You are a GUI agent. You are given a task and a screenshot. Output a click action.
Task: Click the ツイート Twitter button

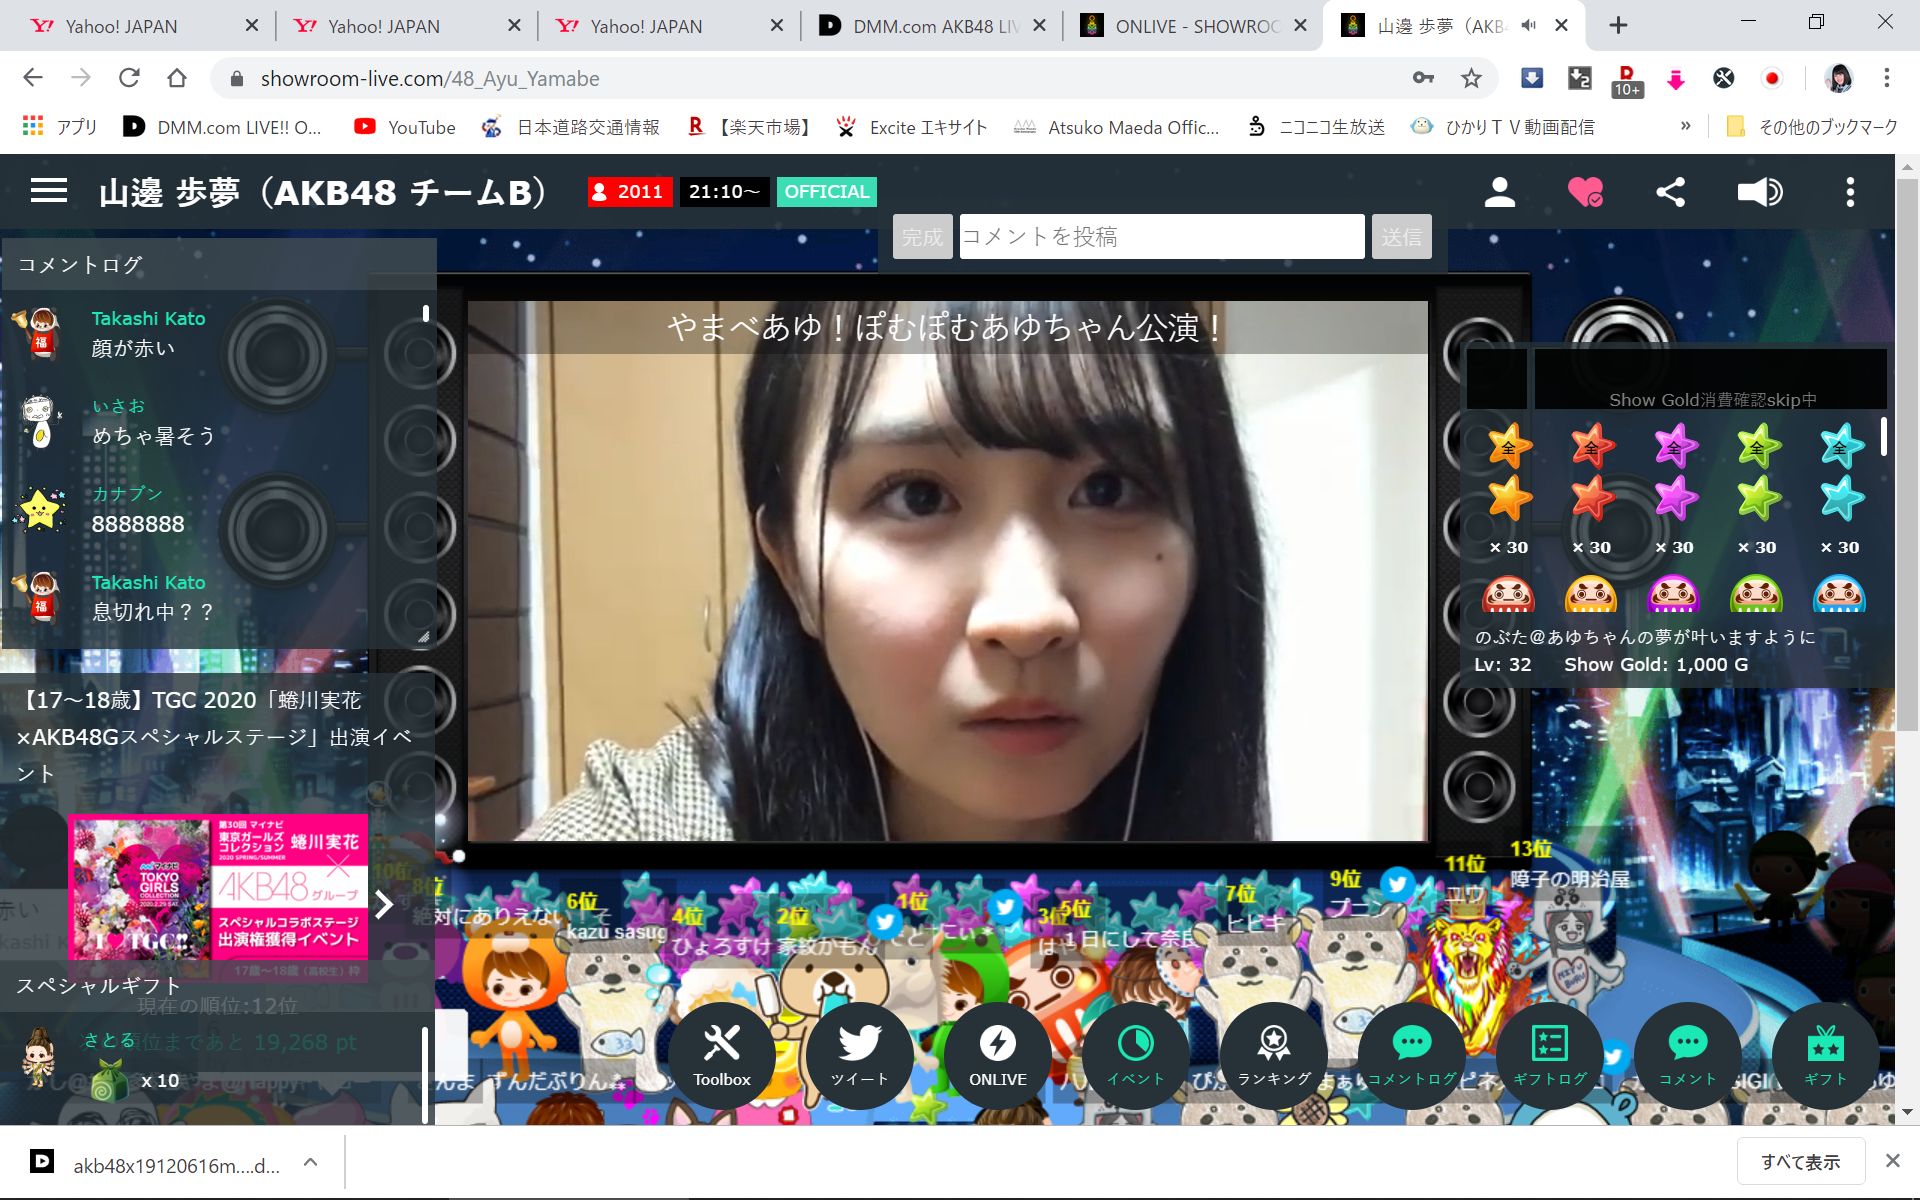click(859, 1055)
